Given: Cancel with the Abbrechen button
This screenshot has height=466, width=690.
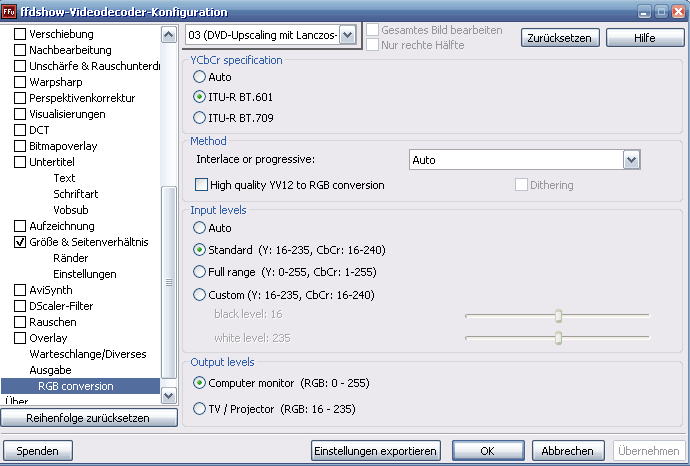Looking at the screenshot, I should [x=568, y=451].
